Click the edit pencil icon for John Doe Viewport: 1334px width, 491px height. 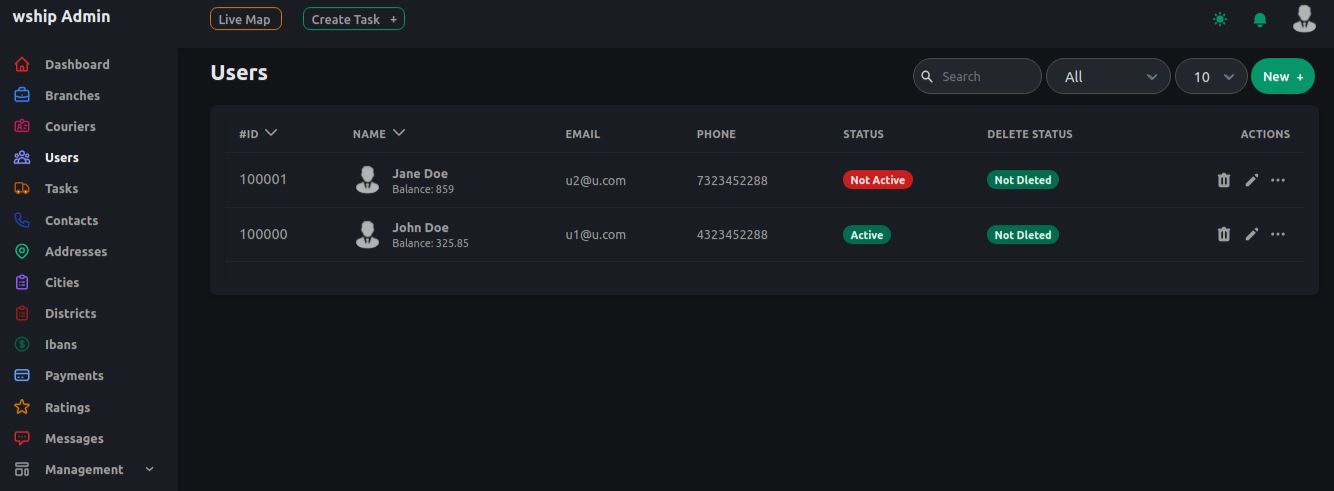1251,234
